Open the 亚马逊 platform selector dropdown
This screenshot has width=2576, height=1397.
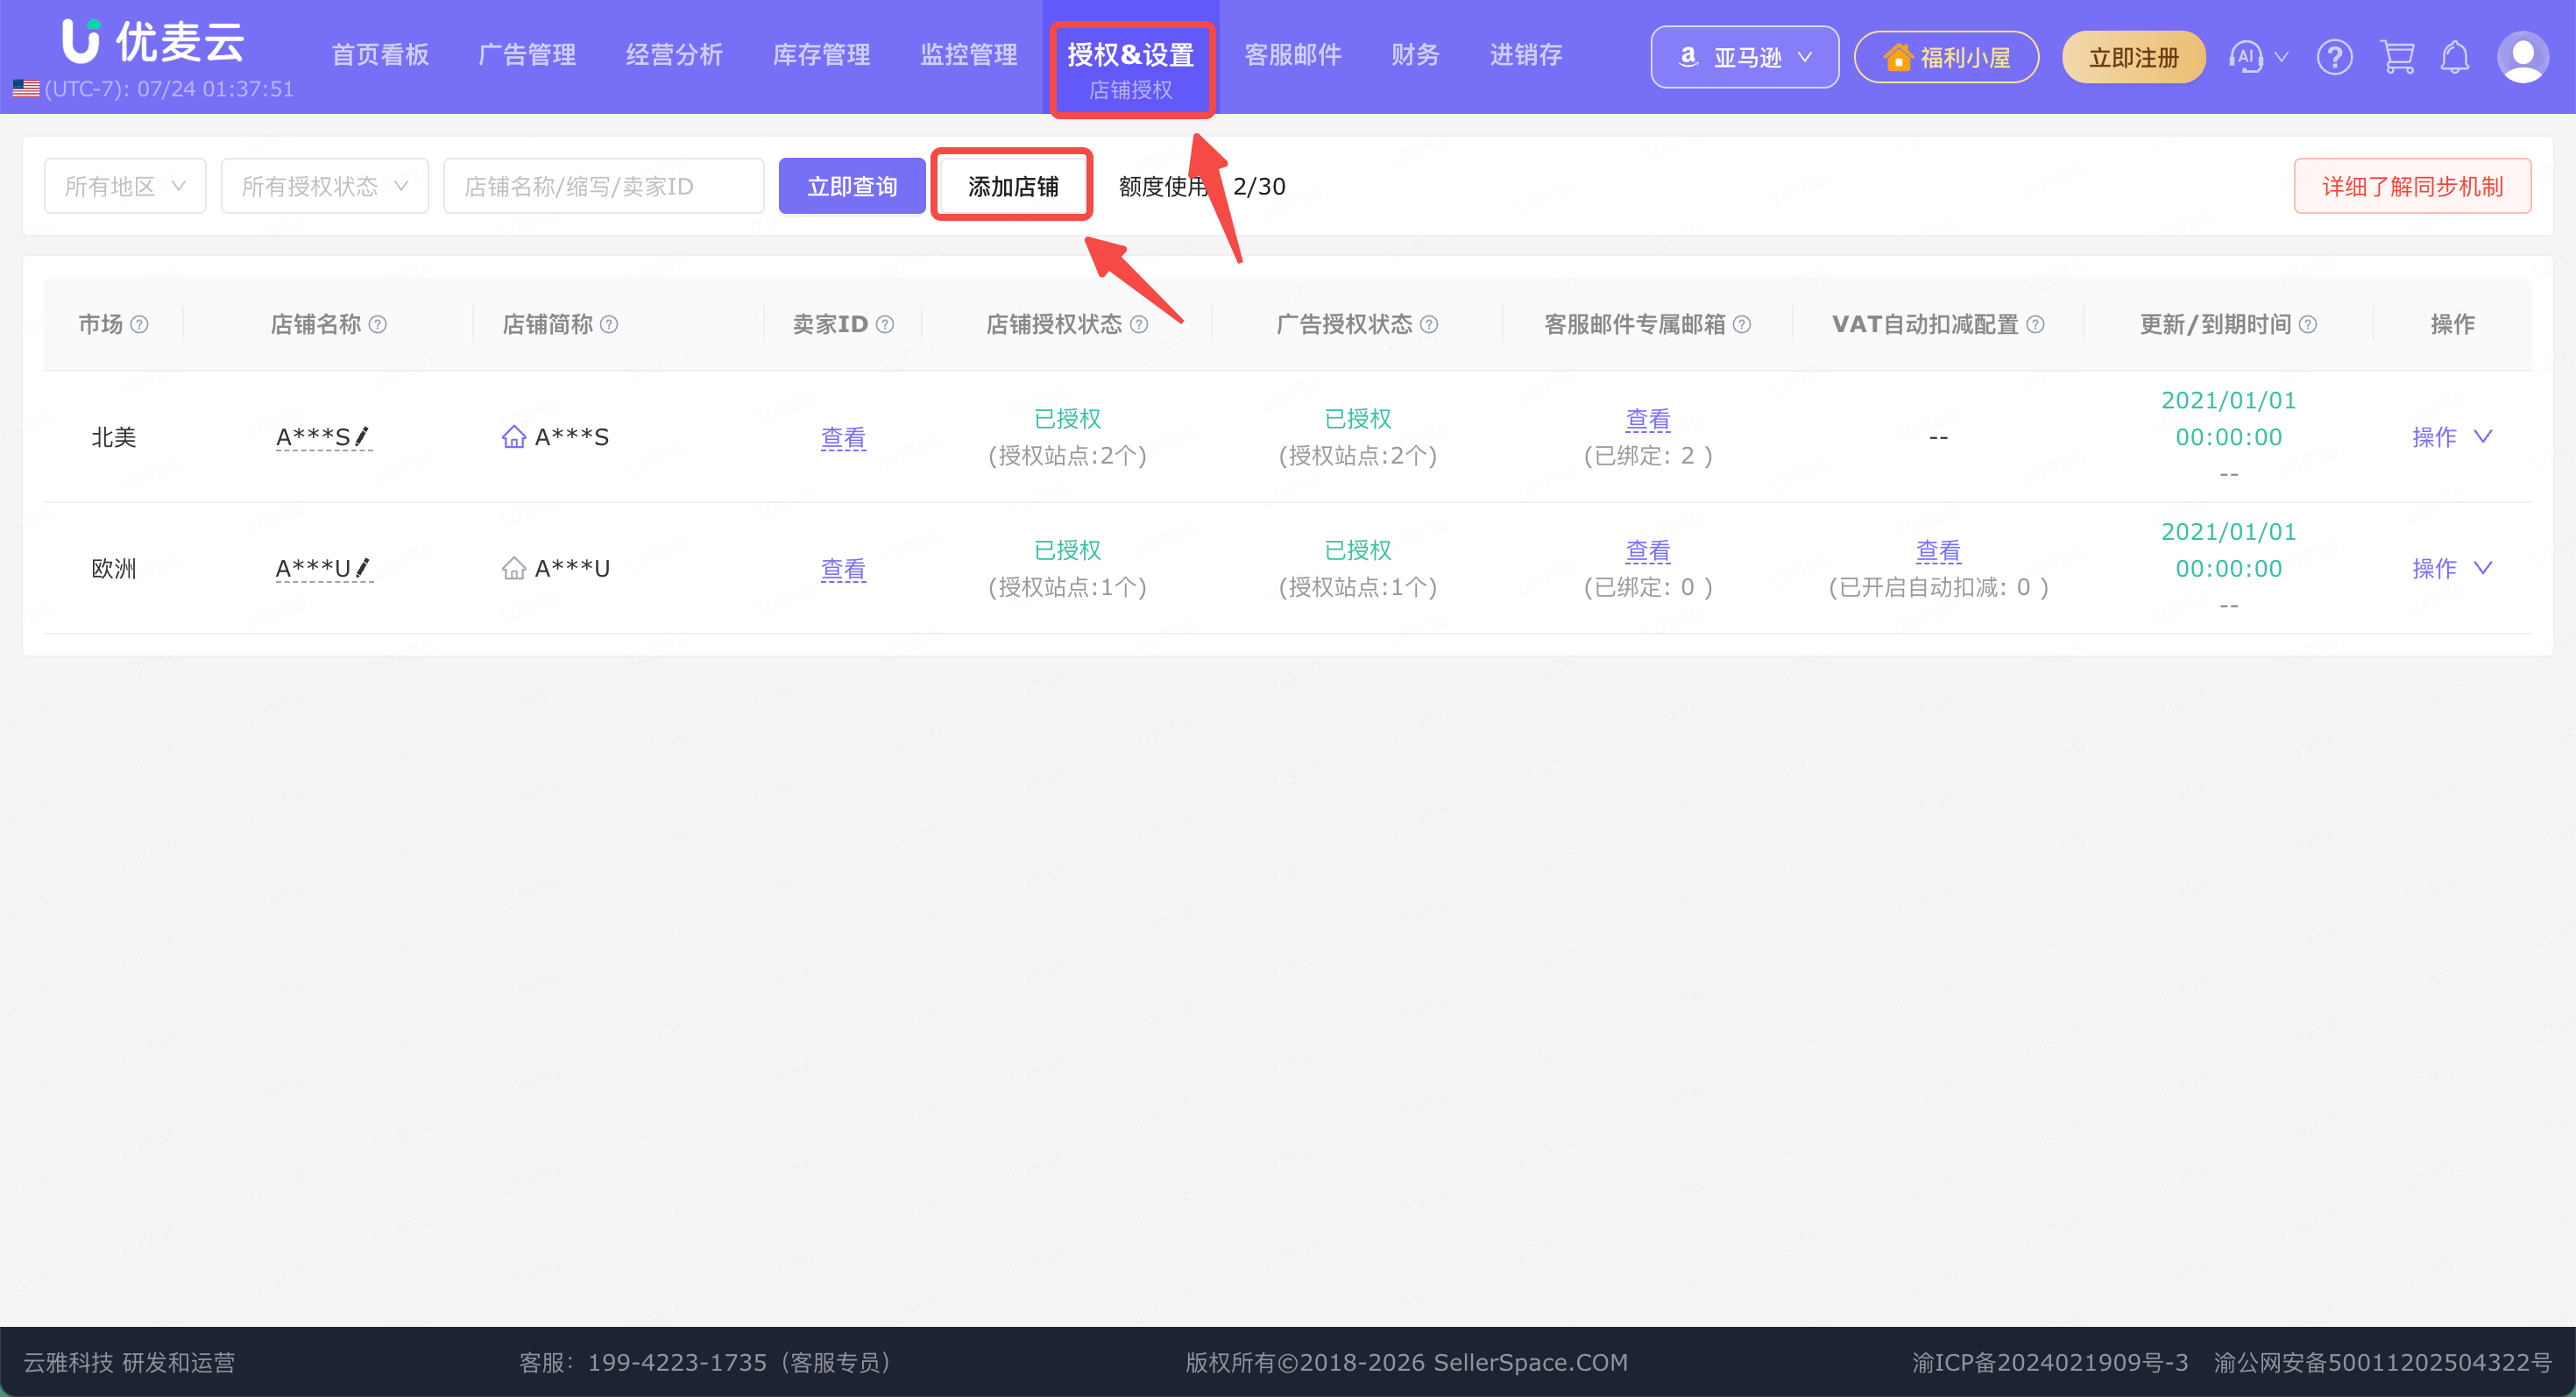pyautogui.click(x=1745, y=57)
